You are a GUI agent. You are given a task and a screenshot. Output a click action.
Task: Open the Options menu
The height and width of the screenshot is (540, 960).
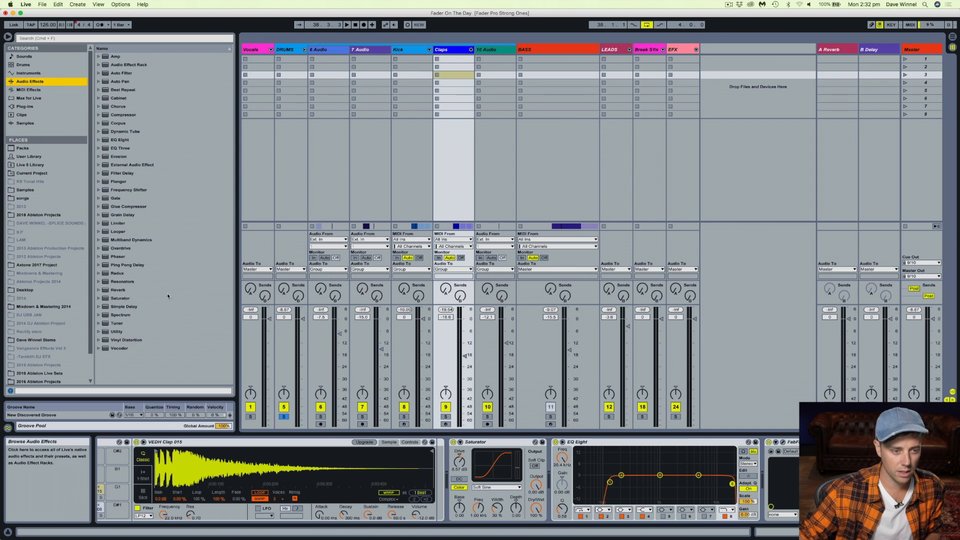click(x=120, y=4)
